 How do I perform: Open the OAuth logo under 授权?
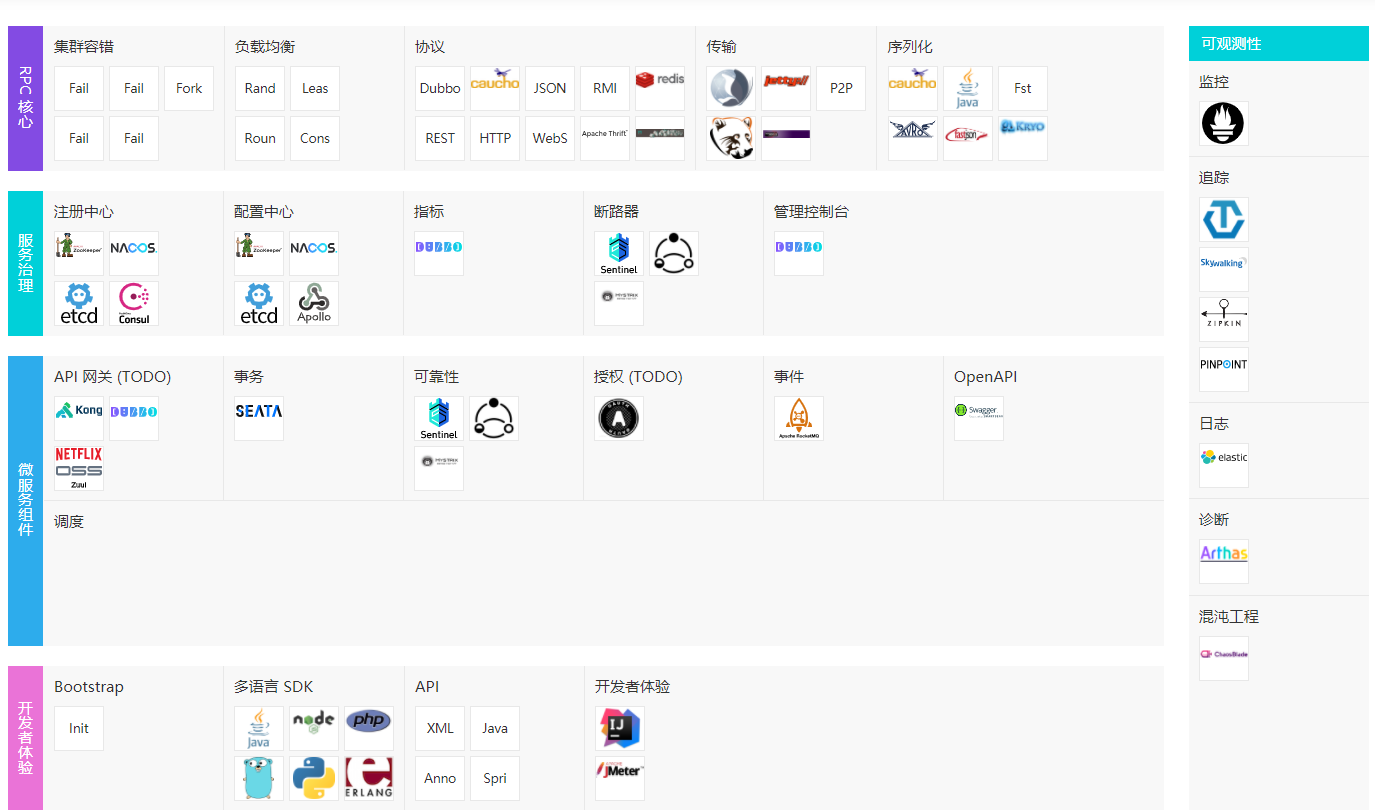coord(619,418)
